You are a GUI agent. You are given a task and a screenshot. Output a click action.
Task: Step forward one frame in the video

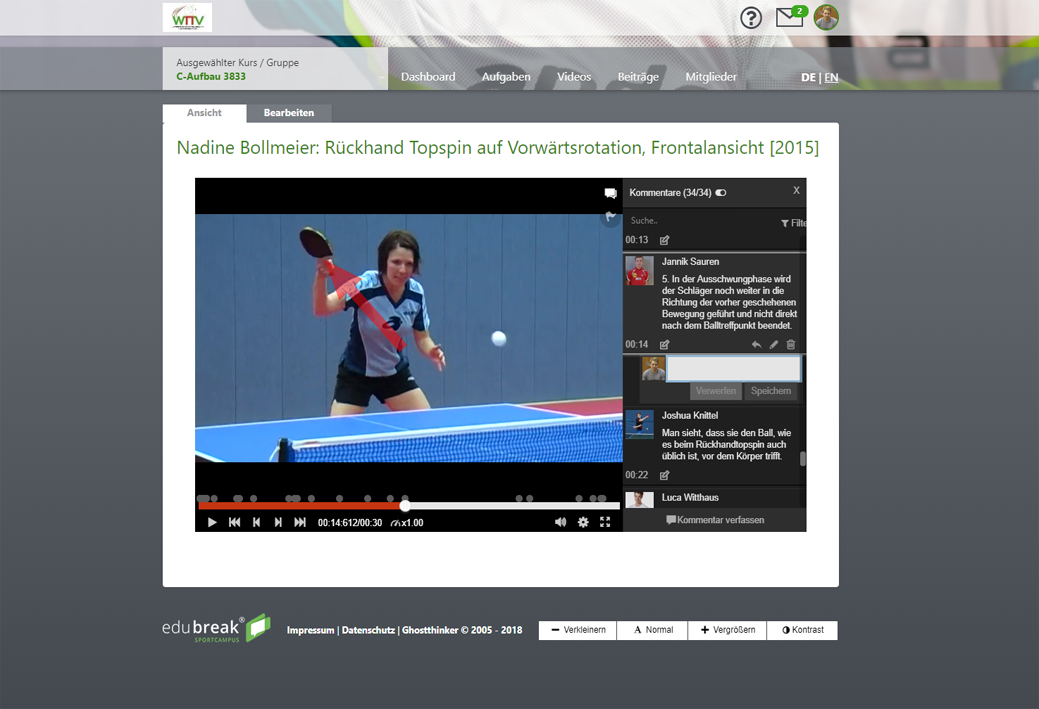point(278,522)
